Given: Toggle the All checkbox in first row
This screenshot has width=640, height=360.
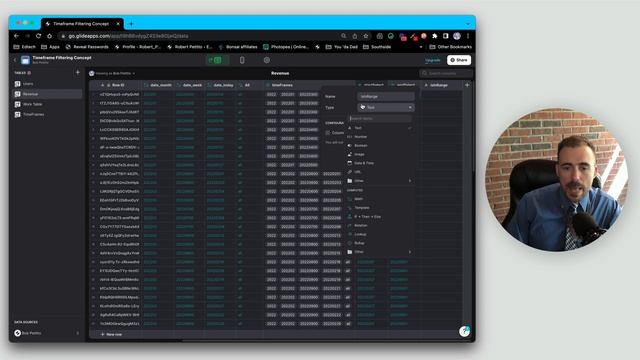Looking at the screenshot, I should point(240,94).
